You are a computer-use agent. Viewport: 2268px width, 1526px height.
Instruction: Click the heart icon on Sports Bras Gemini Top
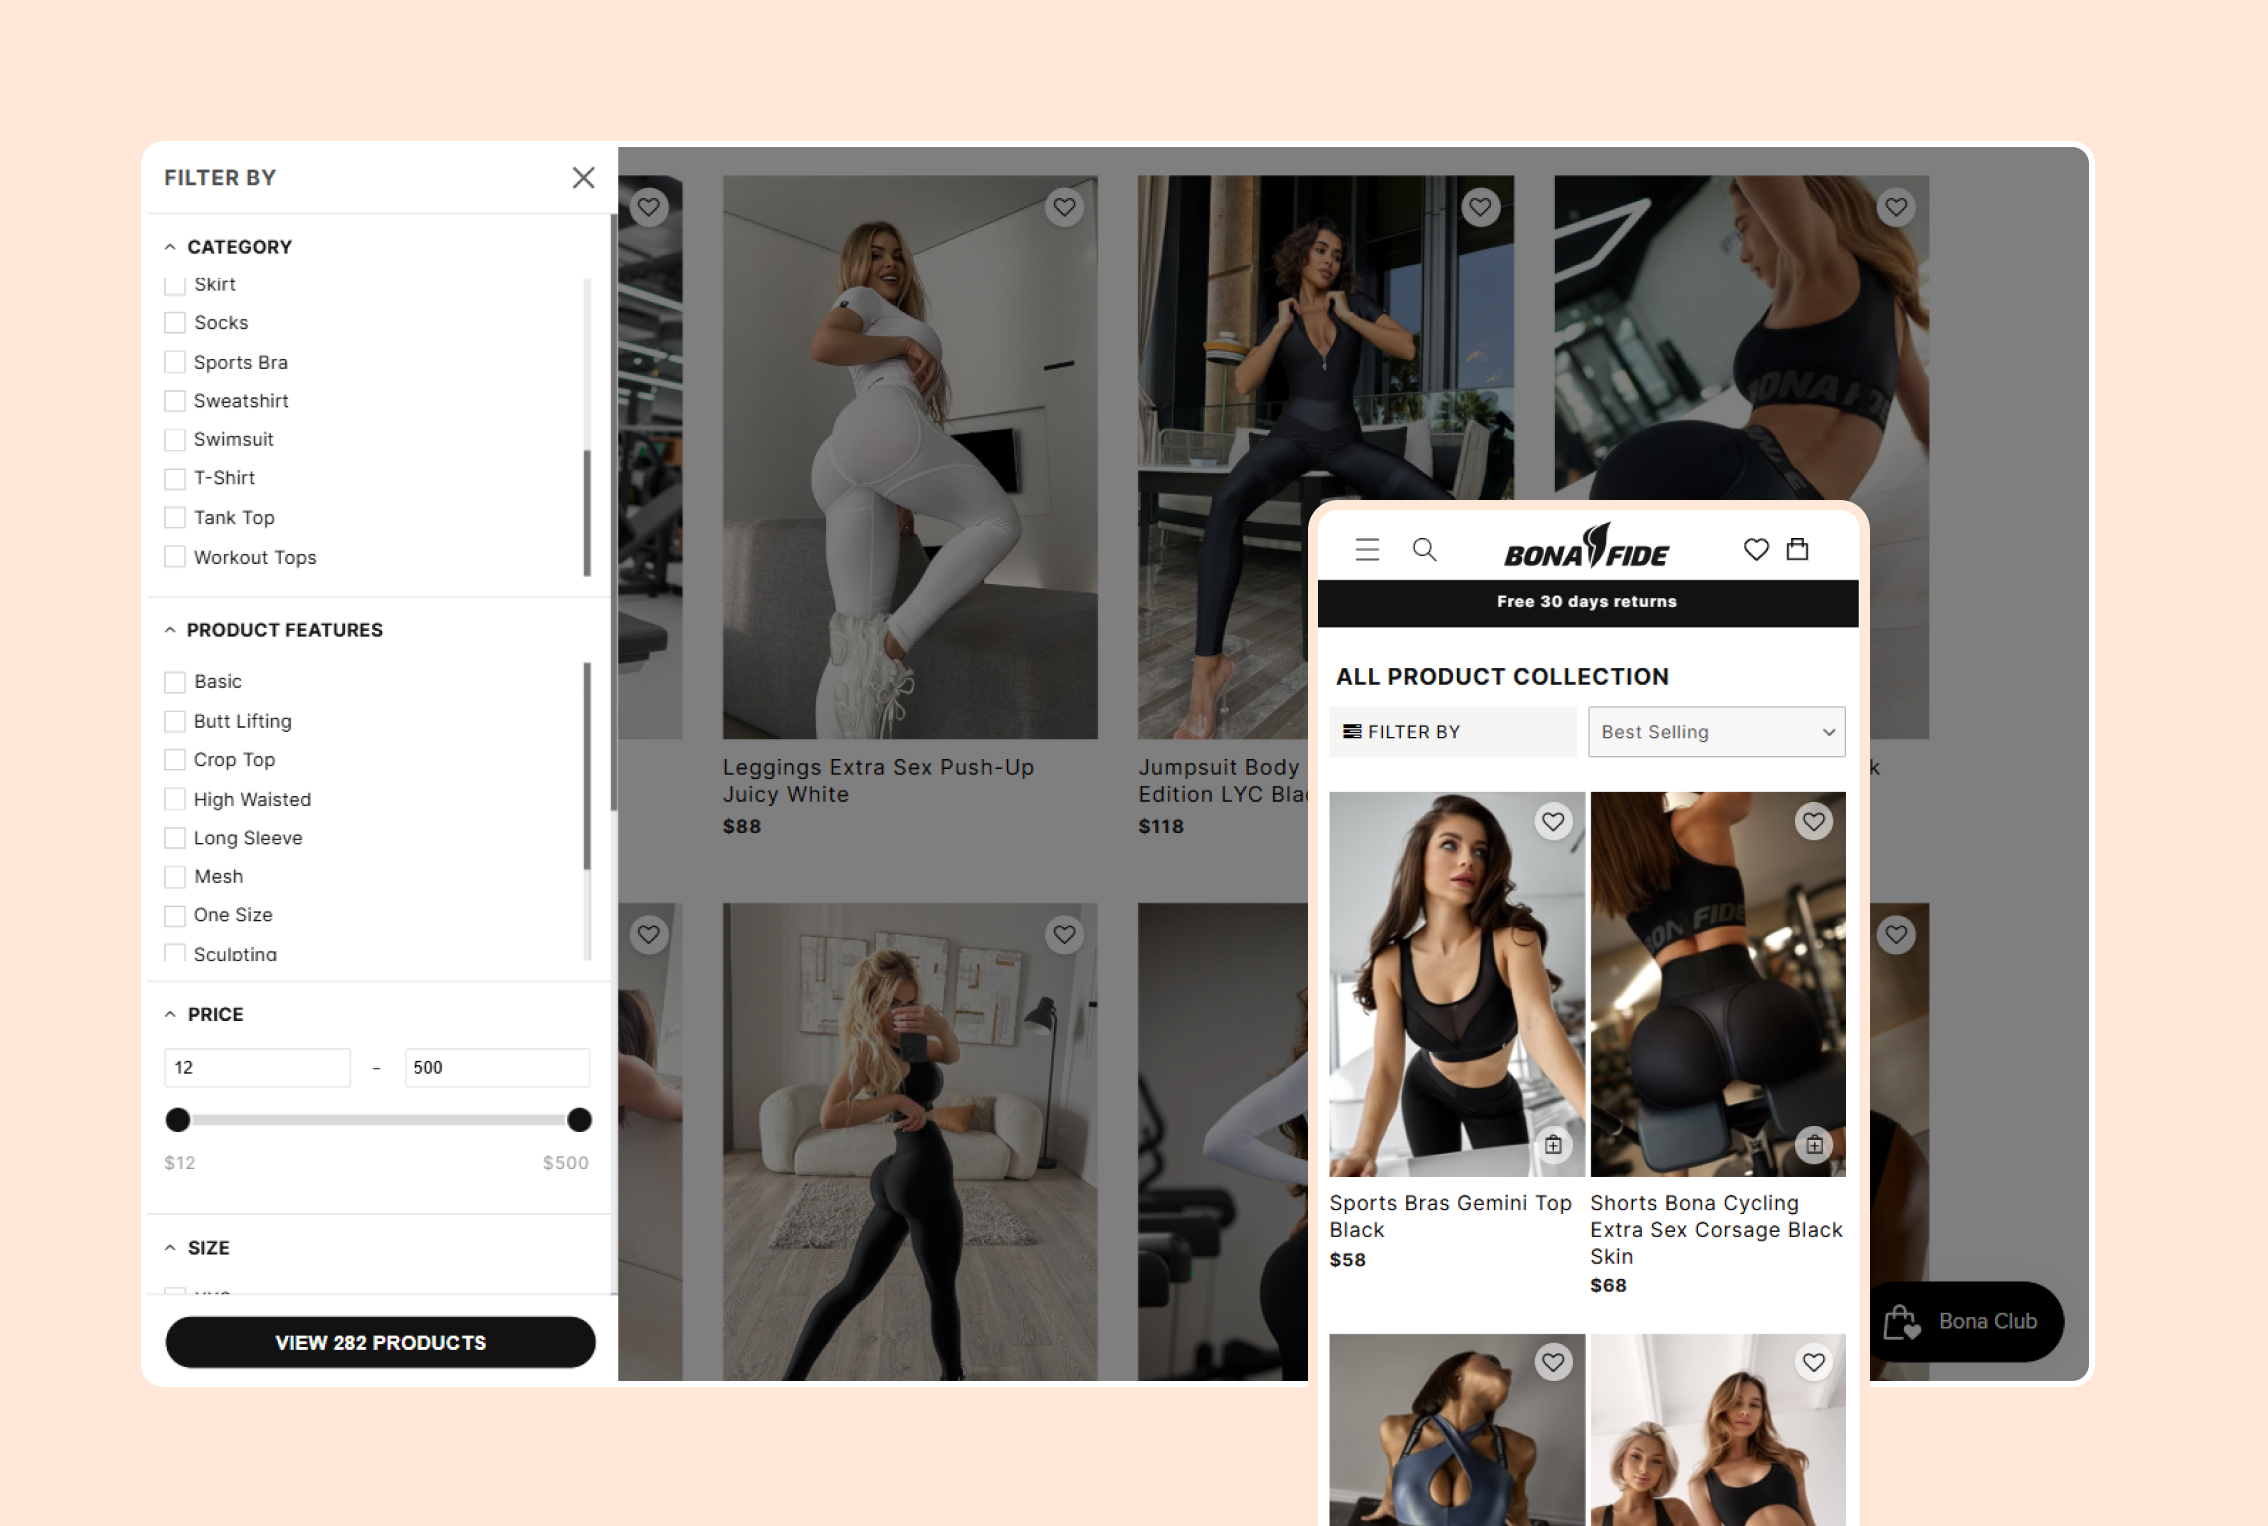pos(1549,824)
